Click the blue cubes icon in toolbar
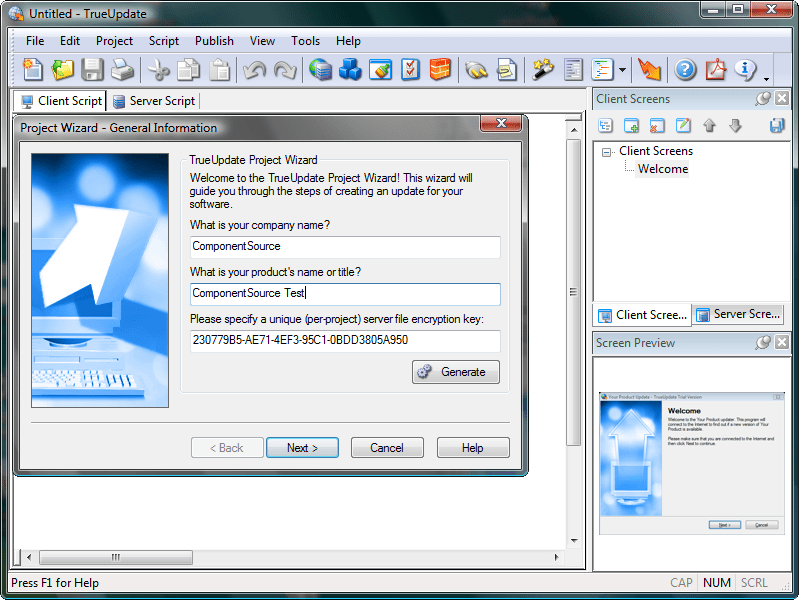 click(350, 69)
